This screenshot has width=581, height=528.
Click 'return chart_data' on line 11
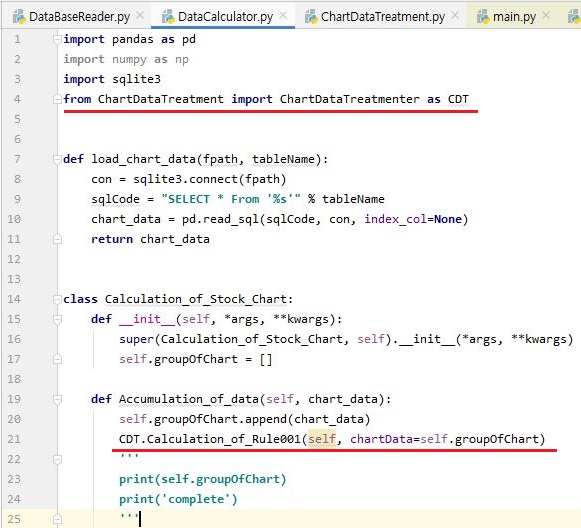[x=150, y=239]
